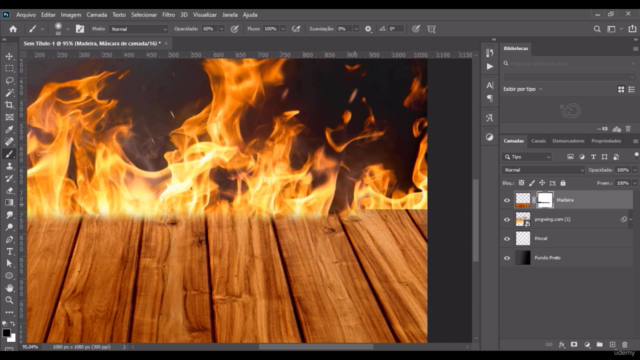Select the Lasso tool
Image resolution: width=640 pixels, height=360 pixels.
[x=9, y=81]
